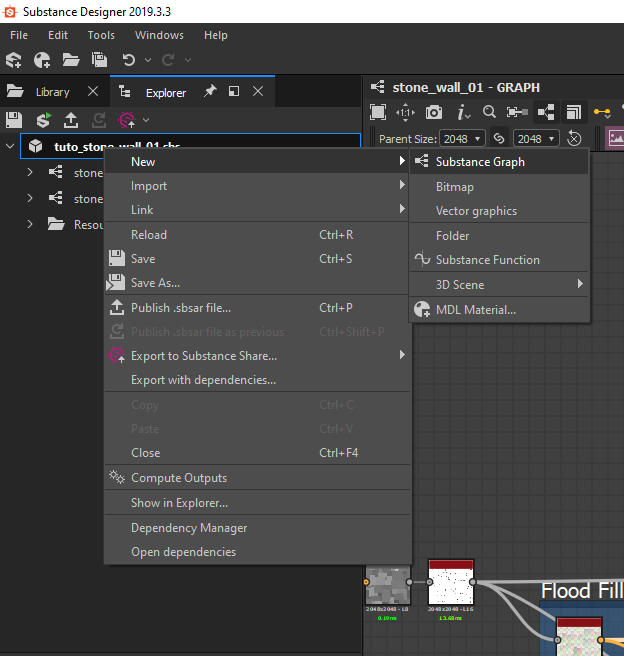Open a package with the folder icon
624x656 pixels.
[x=71, y=60]
